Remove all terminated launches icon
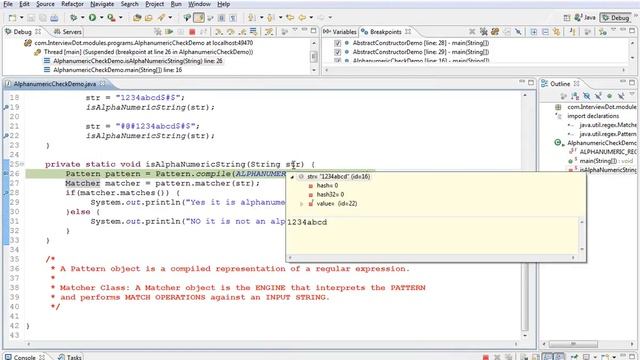The image size is (640, 360). [158, 31]
